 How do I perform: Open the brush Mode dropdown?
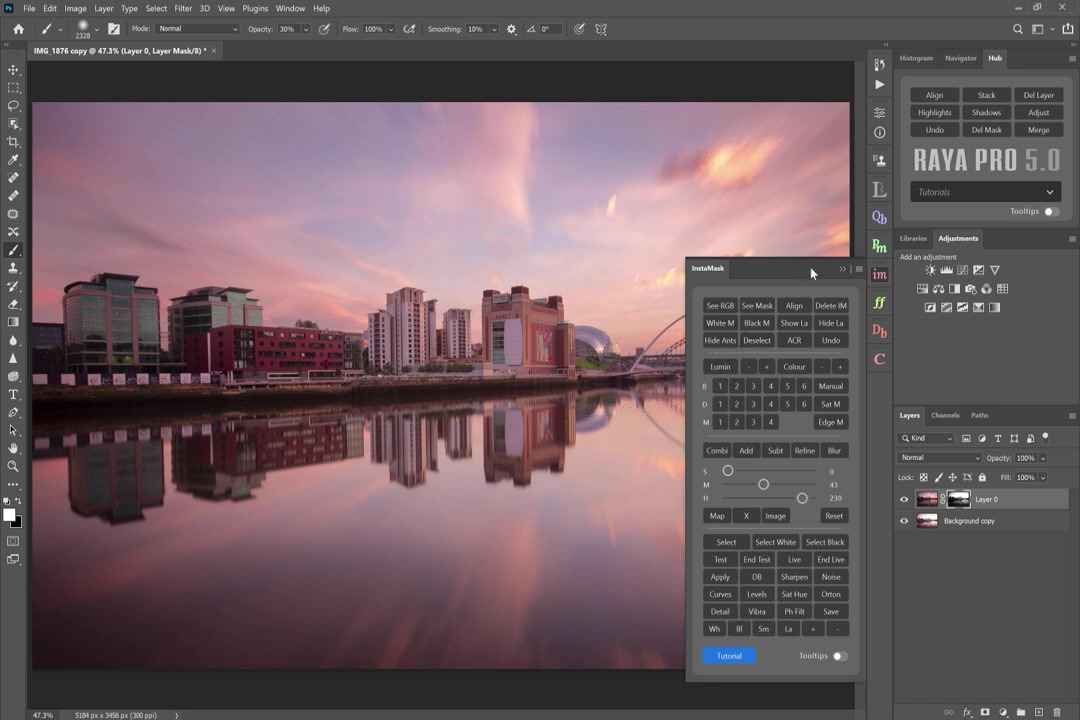(x=198, y=29)
